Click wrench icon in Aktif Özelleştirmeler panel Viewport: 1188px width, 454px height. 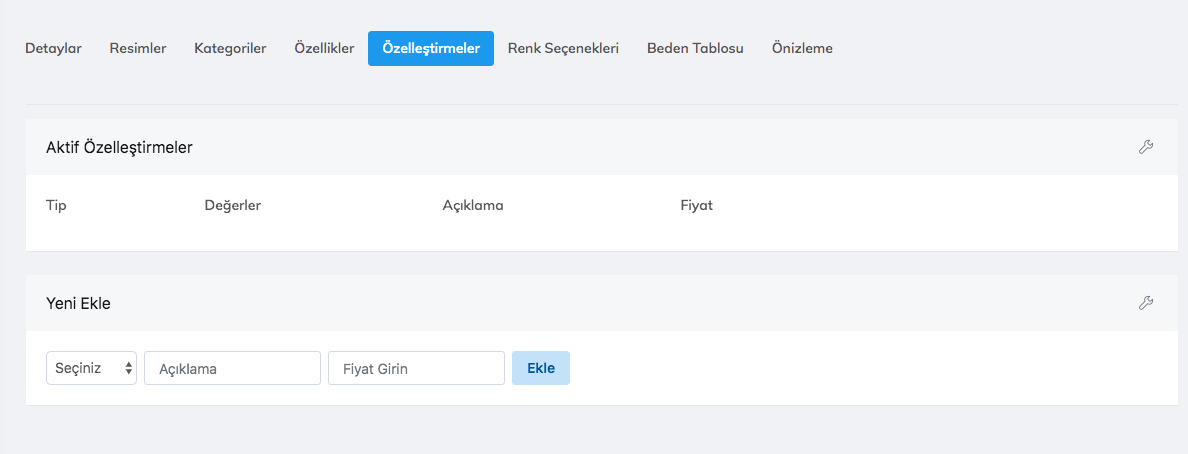pyautogui.click(x=1146, y=147)
